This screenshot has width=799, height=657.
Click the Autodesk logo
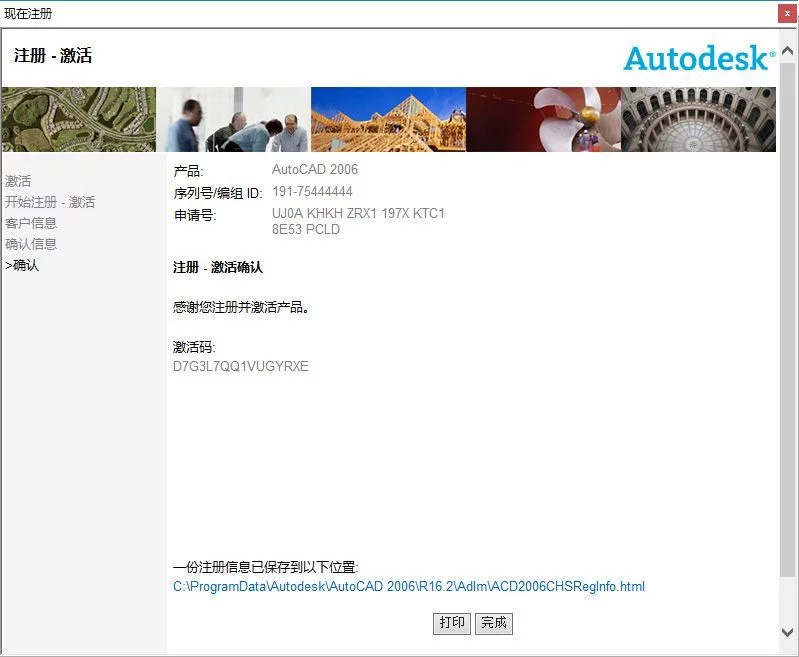tap(700, 58)
